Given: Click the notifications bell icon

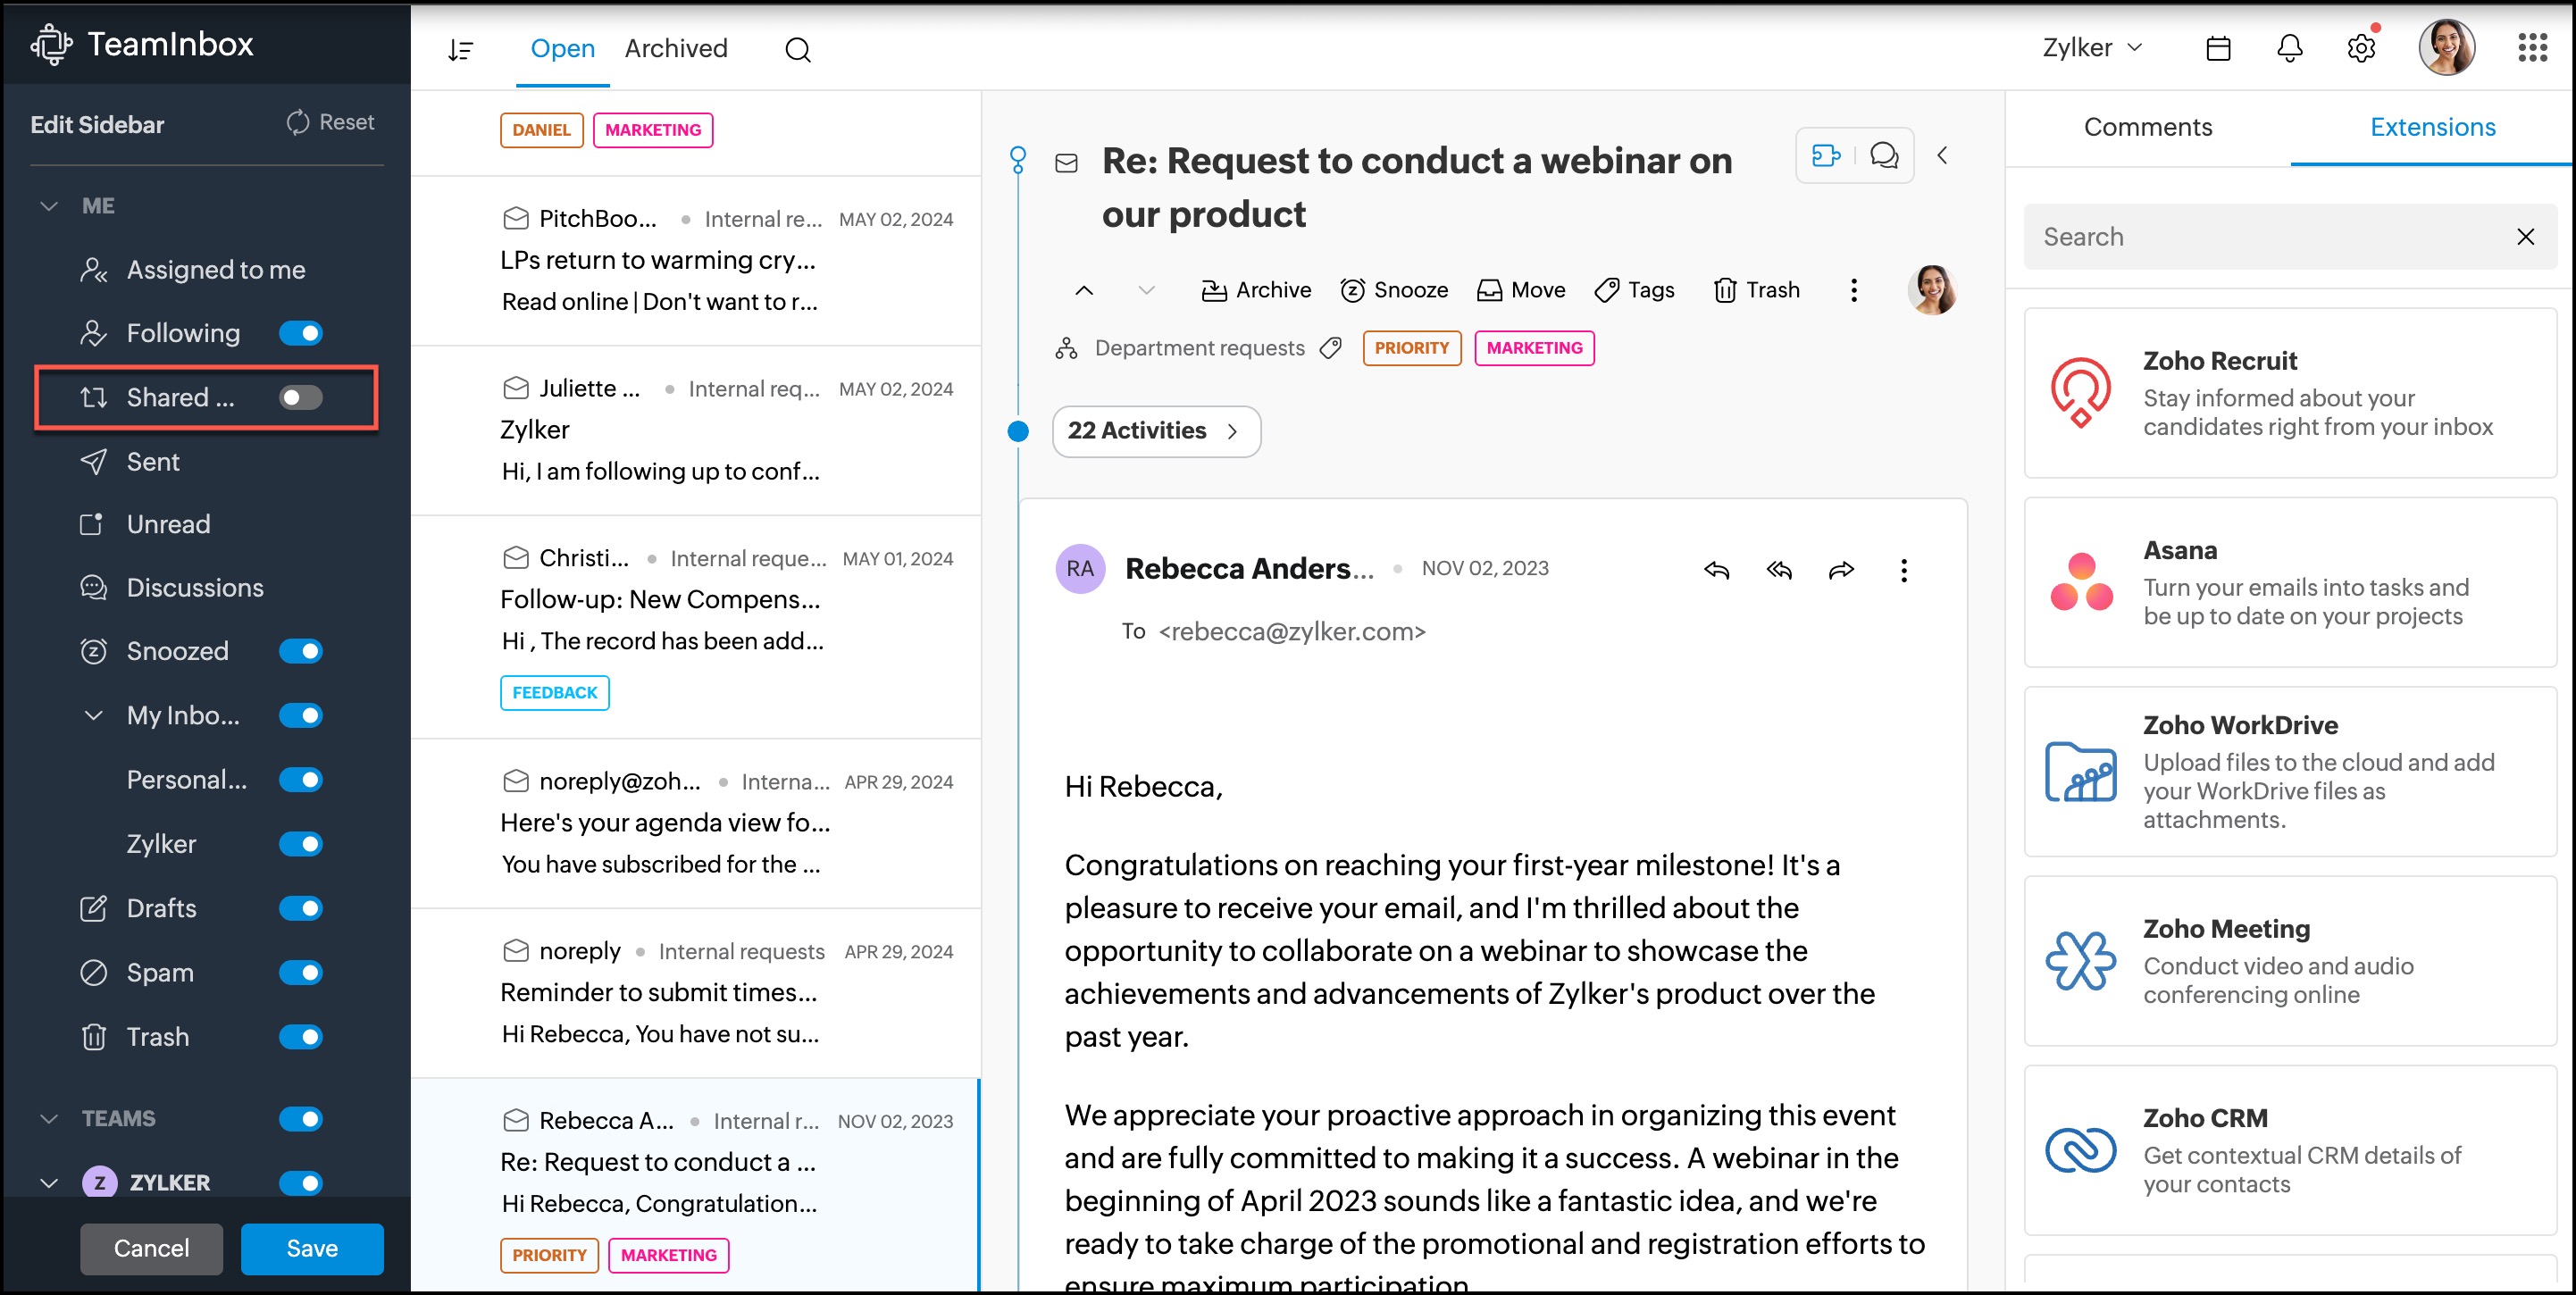Looking at the screenshot, I should (x=2289, y=48).
